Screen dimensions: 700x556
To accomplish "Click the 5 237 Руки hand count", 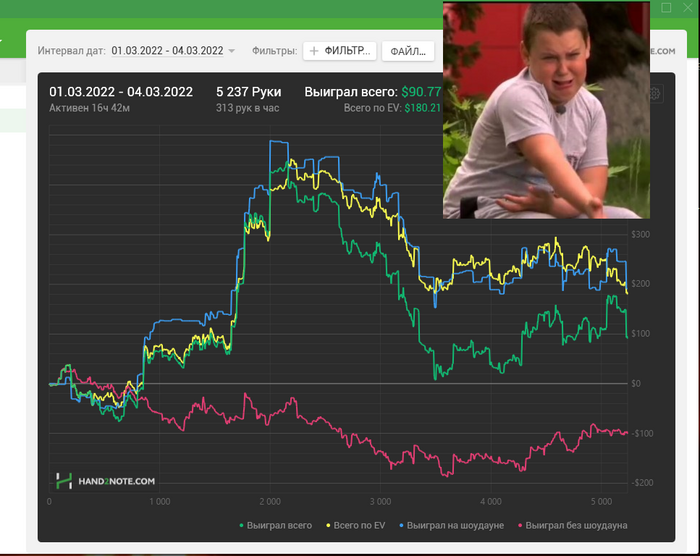I will [x=249, y=92].
